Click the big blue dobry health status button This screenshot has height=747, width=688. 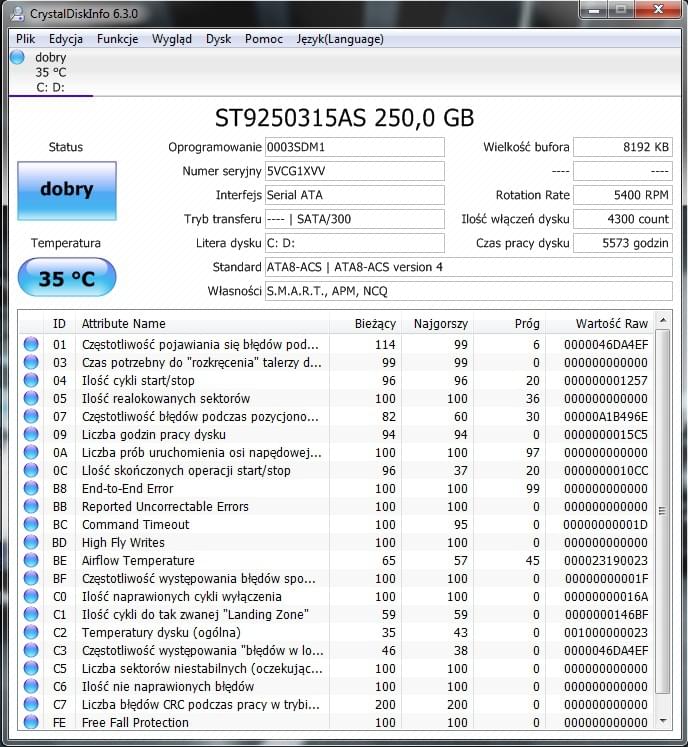[x=67, y=191]
